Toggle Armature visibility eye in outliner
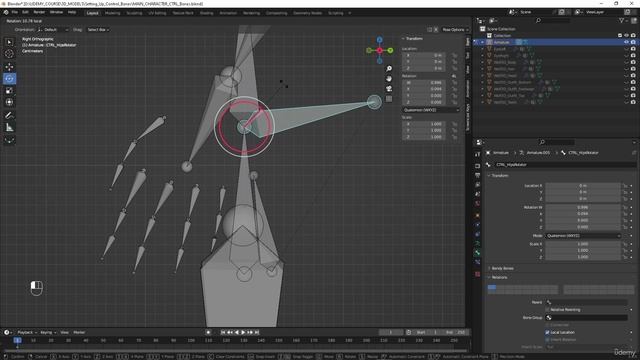 (626, 42)
